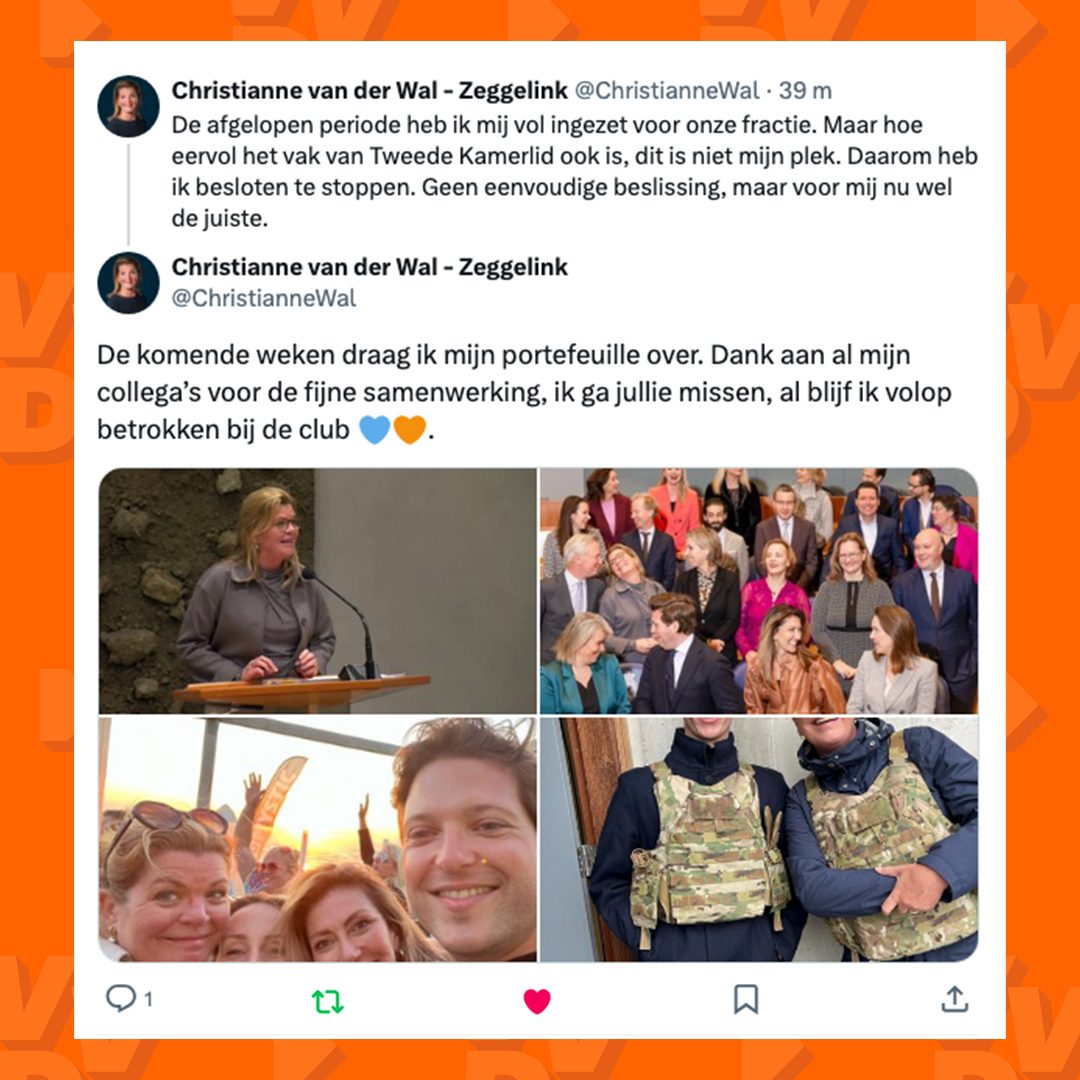Click the author name on second tweet
The width and height of the screenshot is (1080, 1080).
tap(369, 267)
